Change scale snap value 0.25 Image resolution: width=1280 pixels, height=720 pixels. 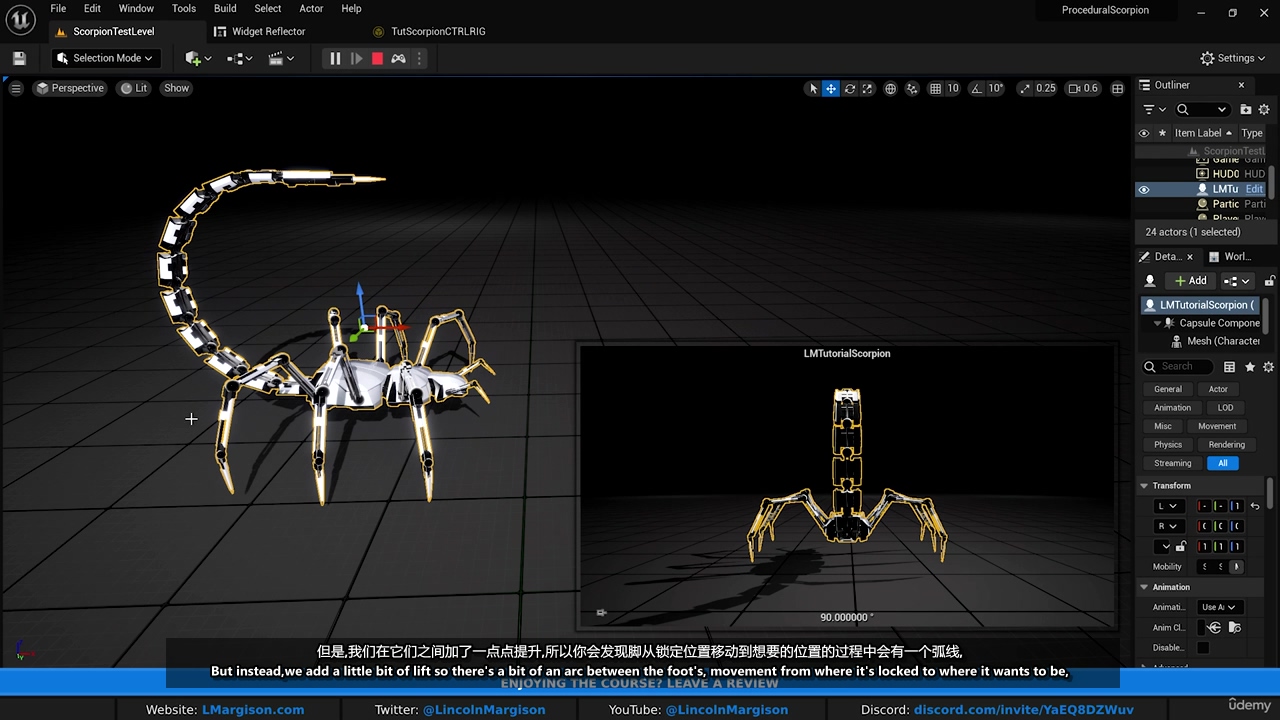point(1046,88)
